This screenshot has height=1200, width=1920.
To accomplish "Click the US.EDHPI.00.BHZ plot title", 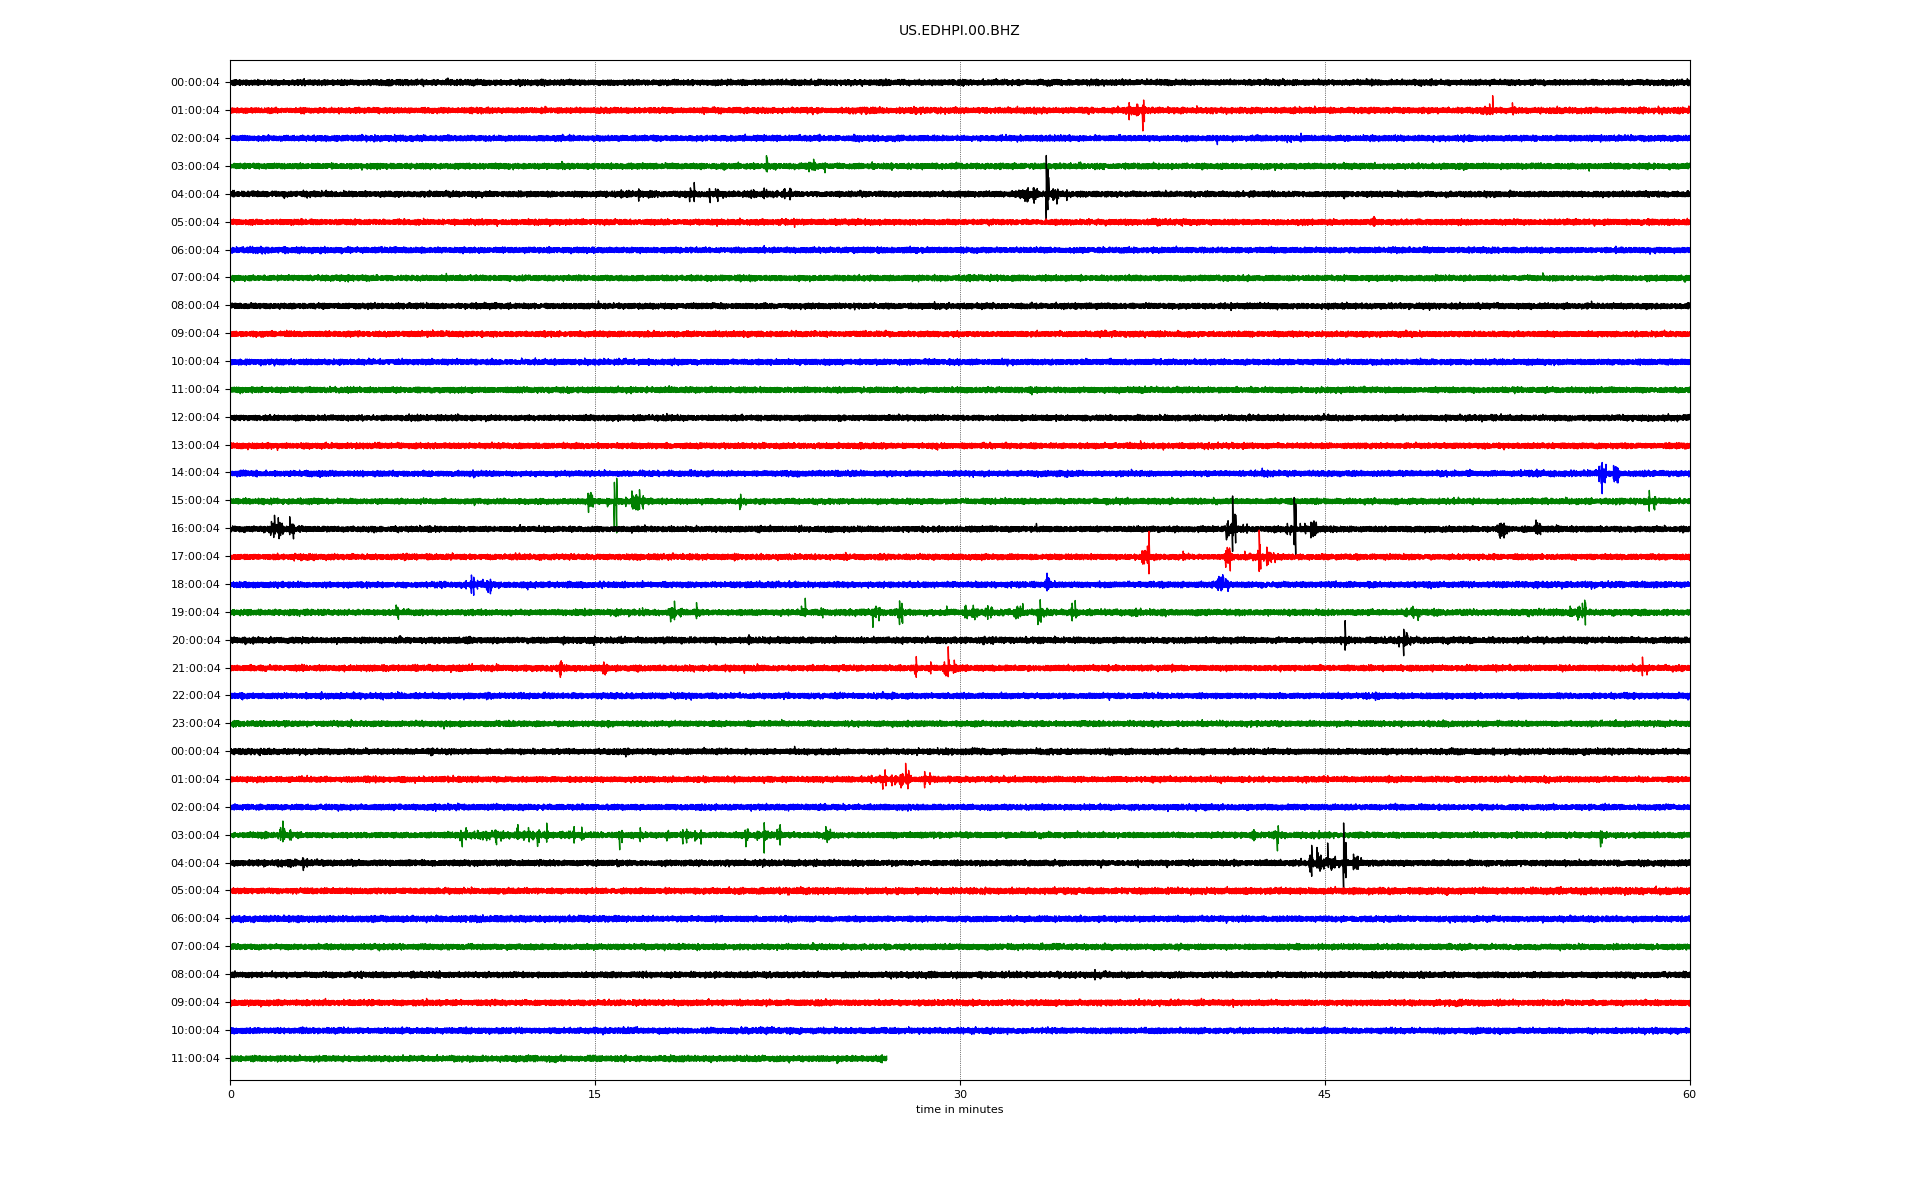I will [x=959, y=31].
